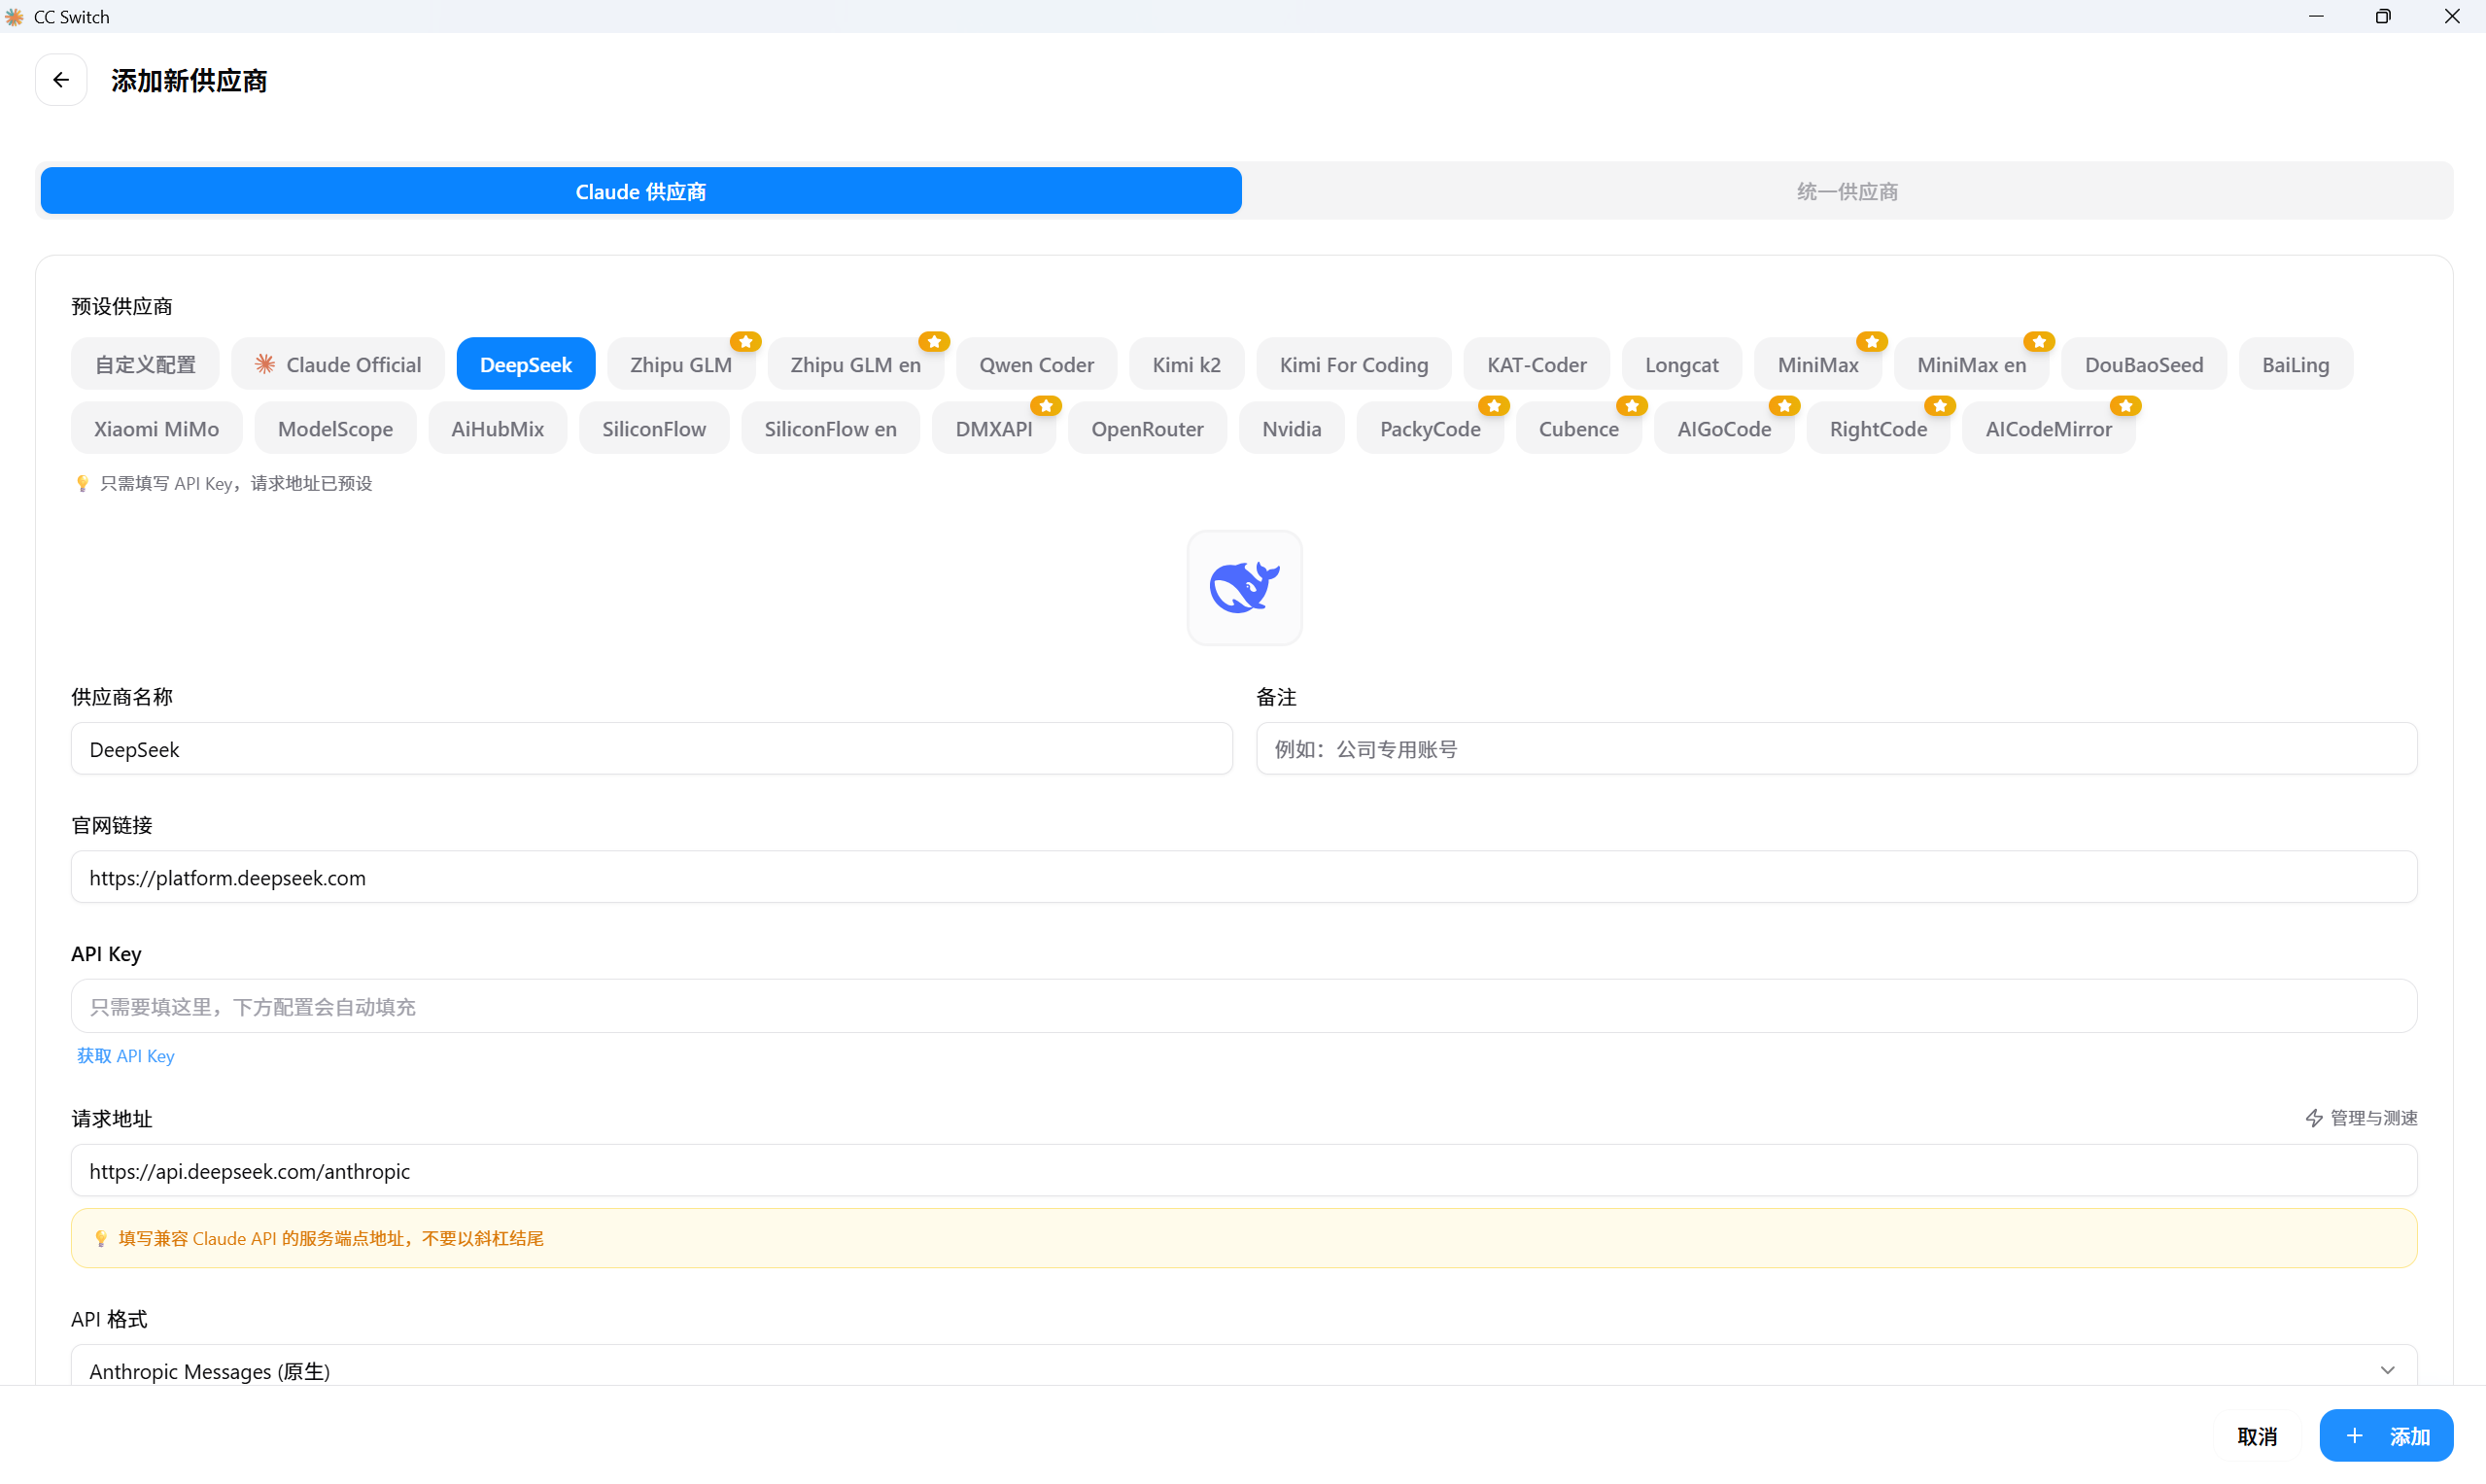This screenshot has height=1484, width=2486.
Task: Click the lightning icon for 管理与测速
Action: pyautogui.click(x=2313, y=1118)
